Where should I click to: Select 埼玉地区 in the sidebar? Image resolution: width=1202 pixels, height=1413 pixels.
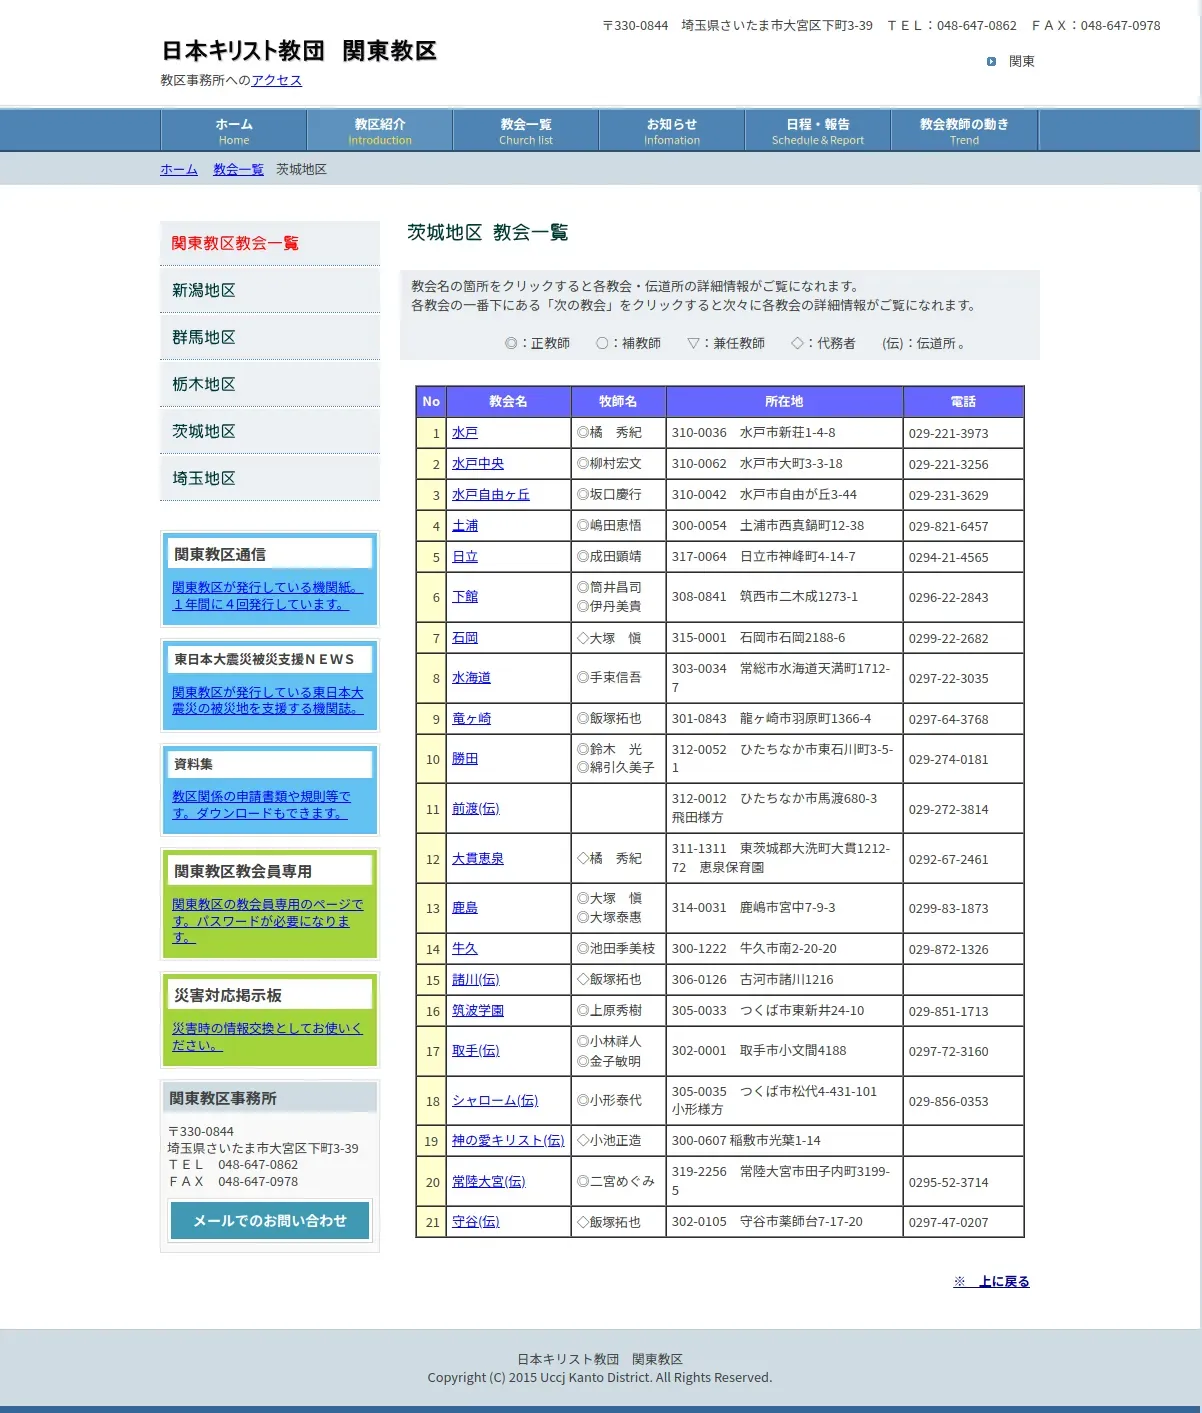270,478
